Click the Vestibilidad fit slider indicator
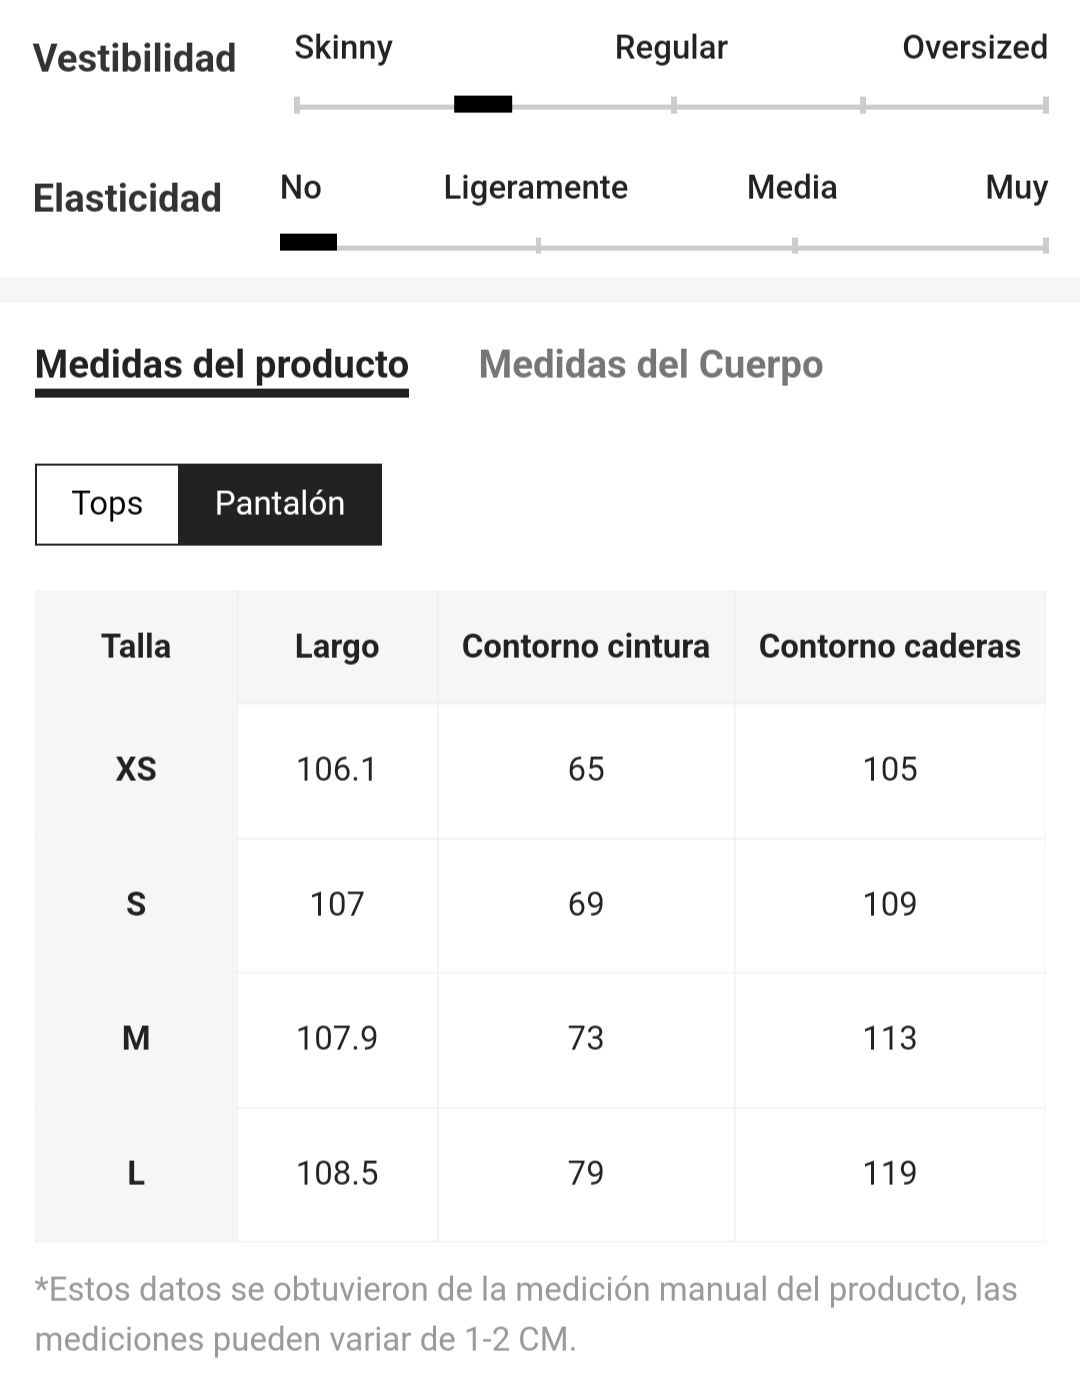The height and width of the screenshot is (1382, 1080). (x=483, y=104)
